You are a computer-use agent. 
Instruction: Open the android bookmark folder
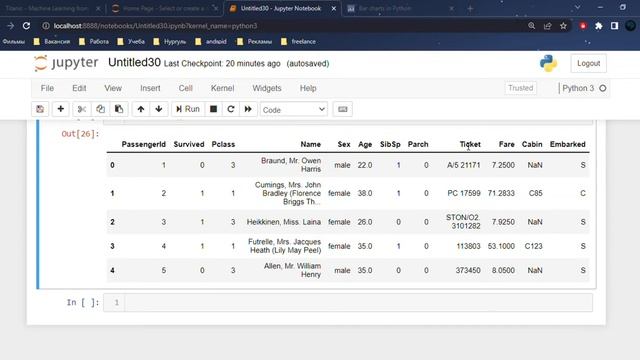[x=211, y=42]
